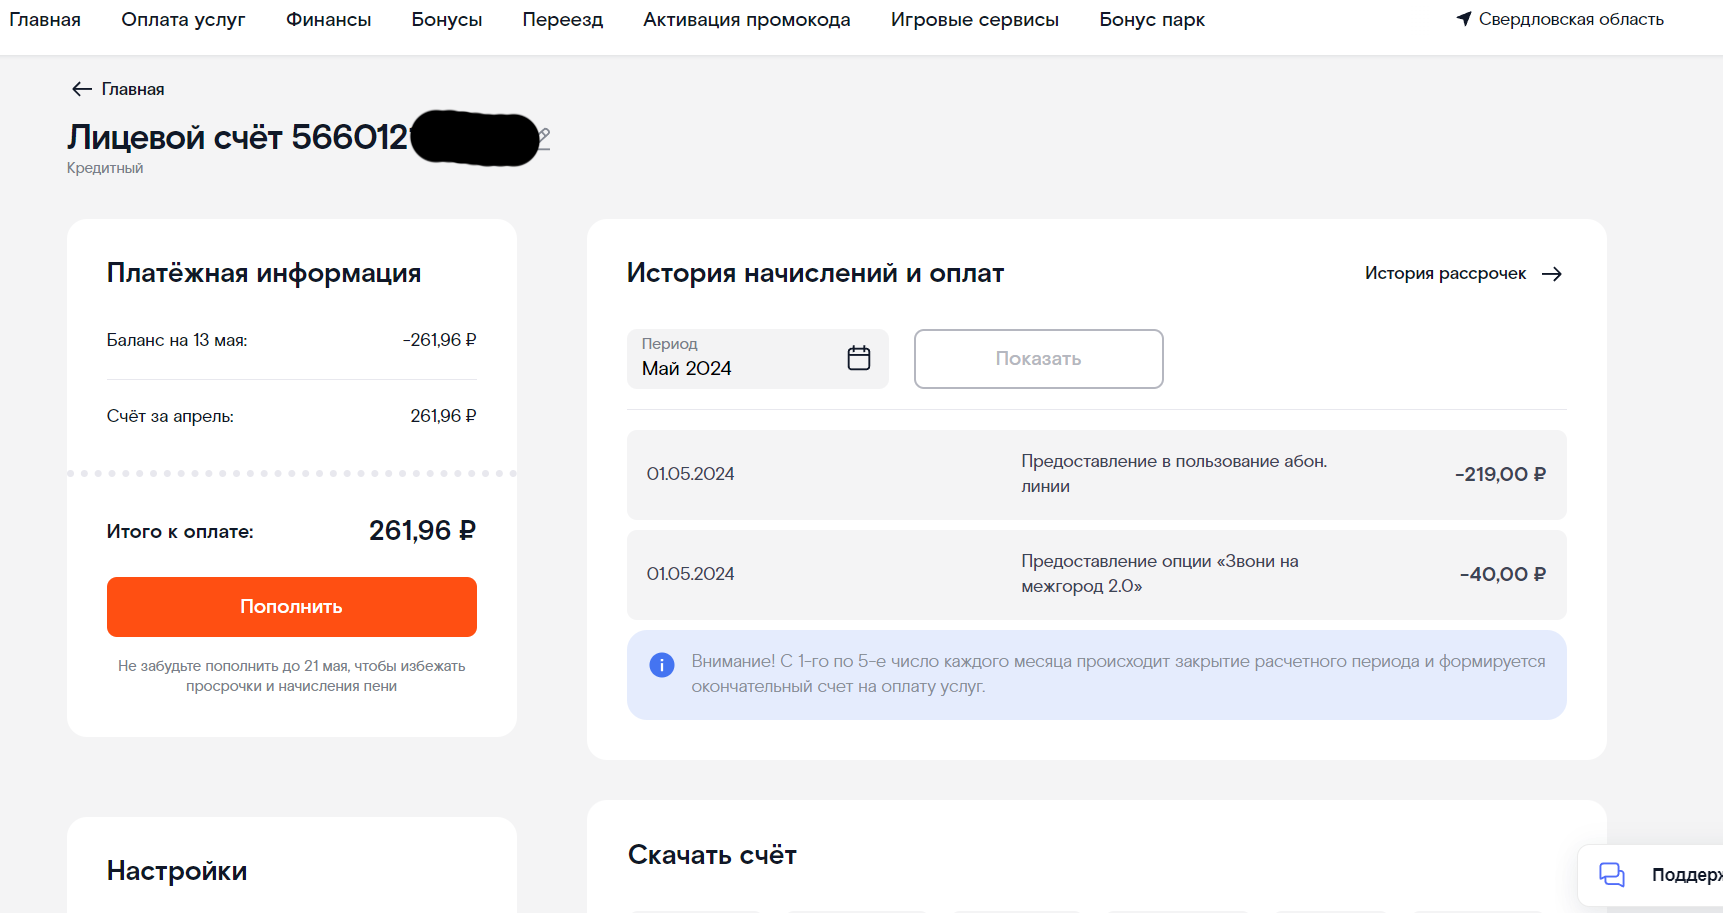Click the История начислений и оплат heading

coord(815,273)
